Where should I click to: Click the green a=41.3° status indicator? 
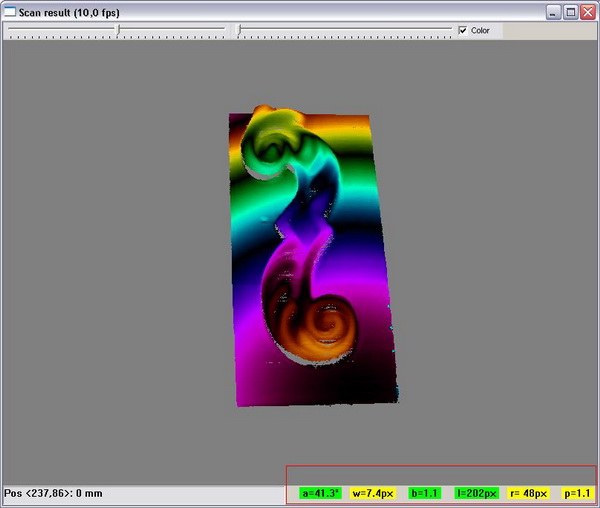click(x=318, y=493)
